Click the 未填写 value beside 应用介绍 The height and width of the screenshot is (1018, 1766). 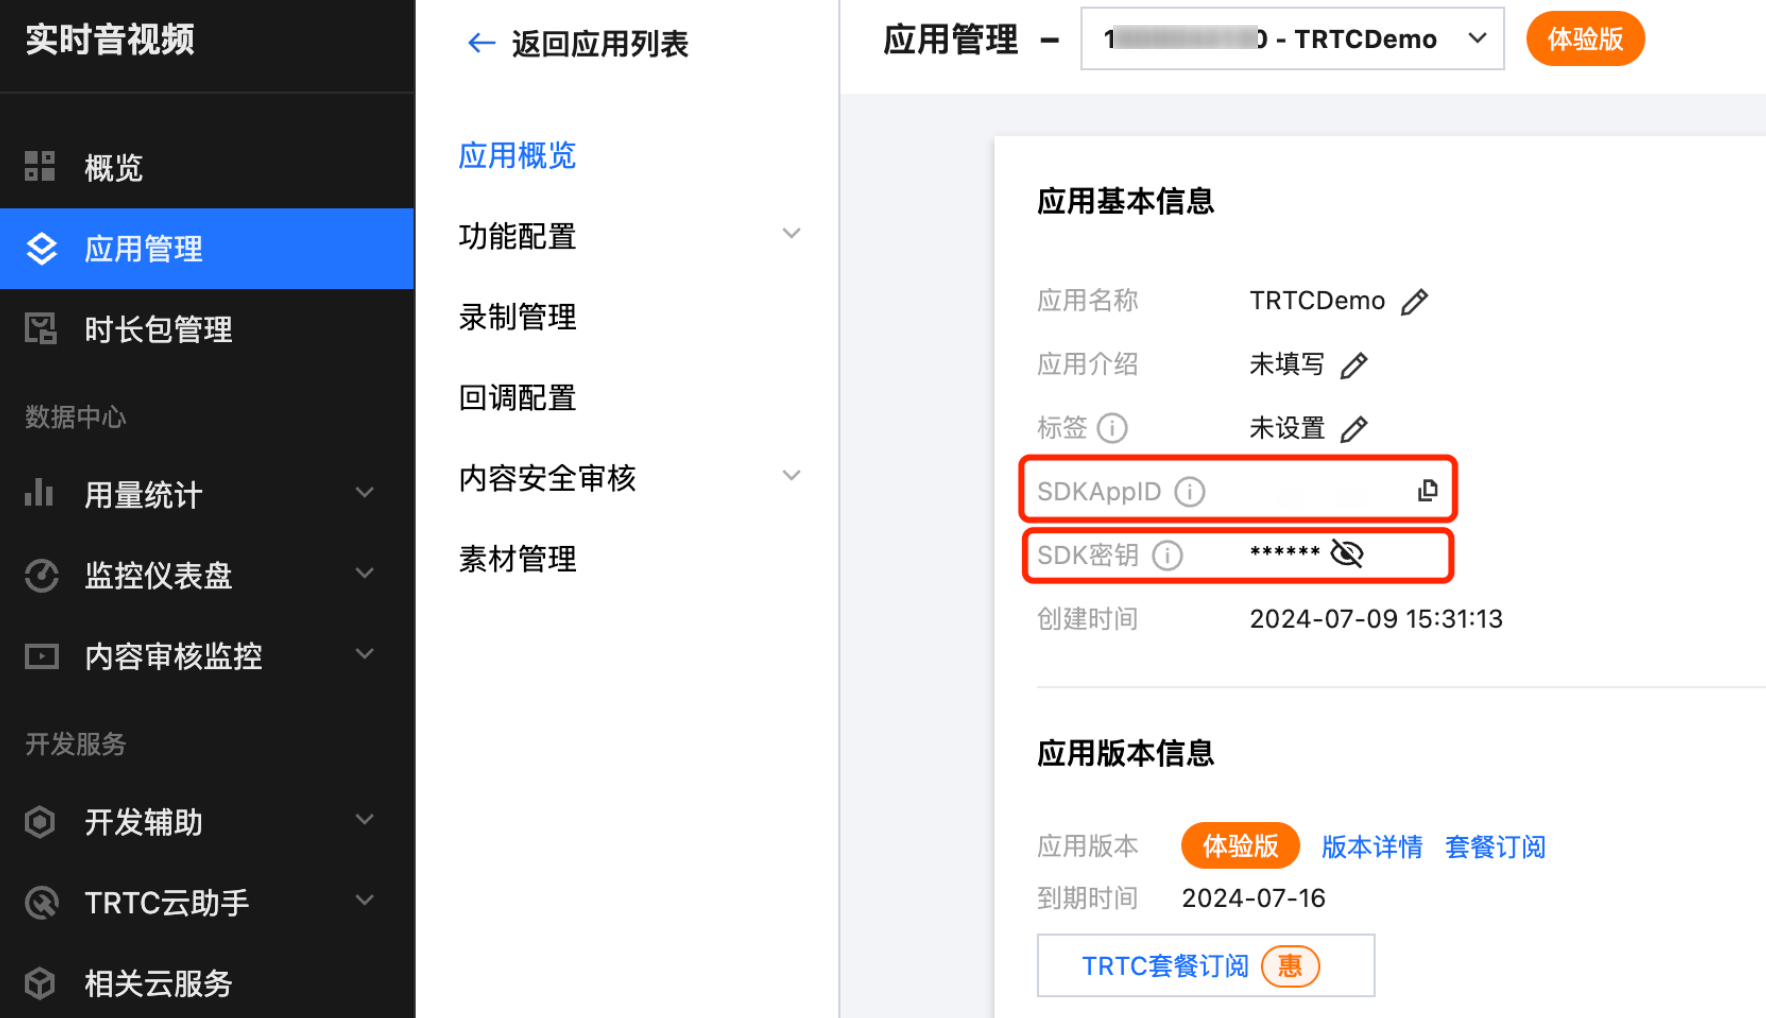click(1287, 364)
